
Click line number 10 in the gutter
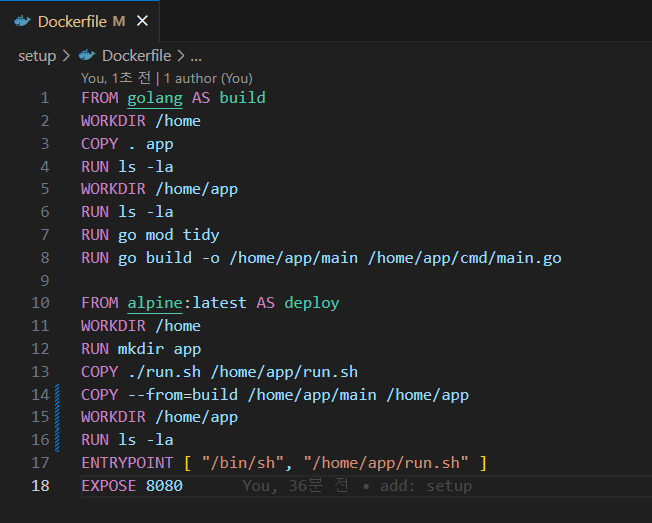[x=40, y=303]
